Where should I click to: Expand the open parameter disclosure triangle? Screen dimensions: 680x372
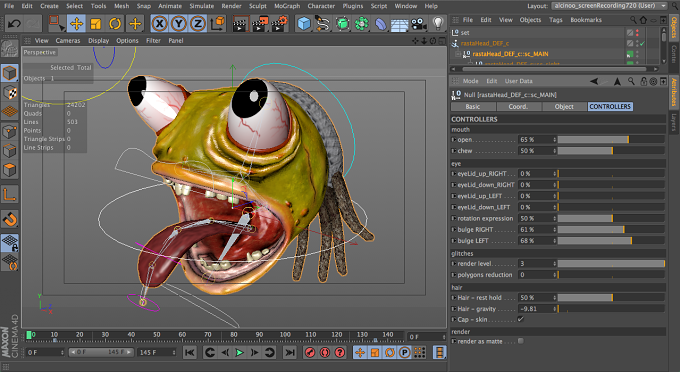tap(454, 140)
